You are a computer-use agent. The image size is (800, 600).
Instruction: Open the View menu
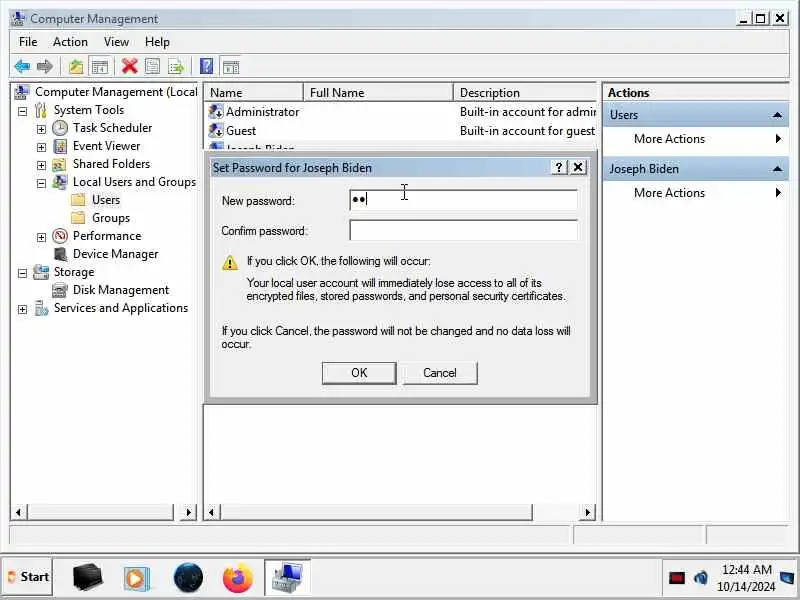(116, 42)
